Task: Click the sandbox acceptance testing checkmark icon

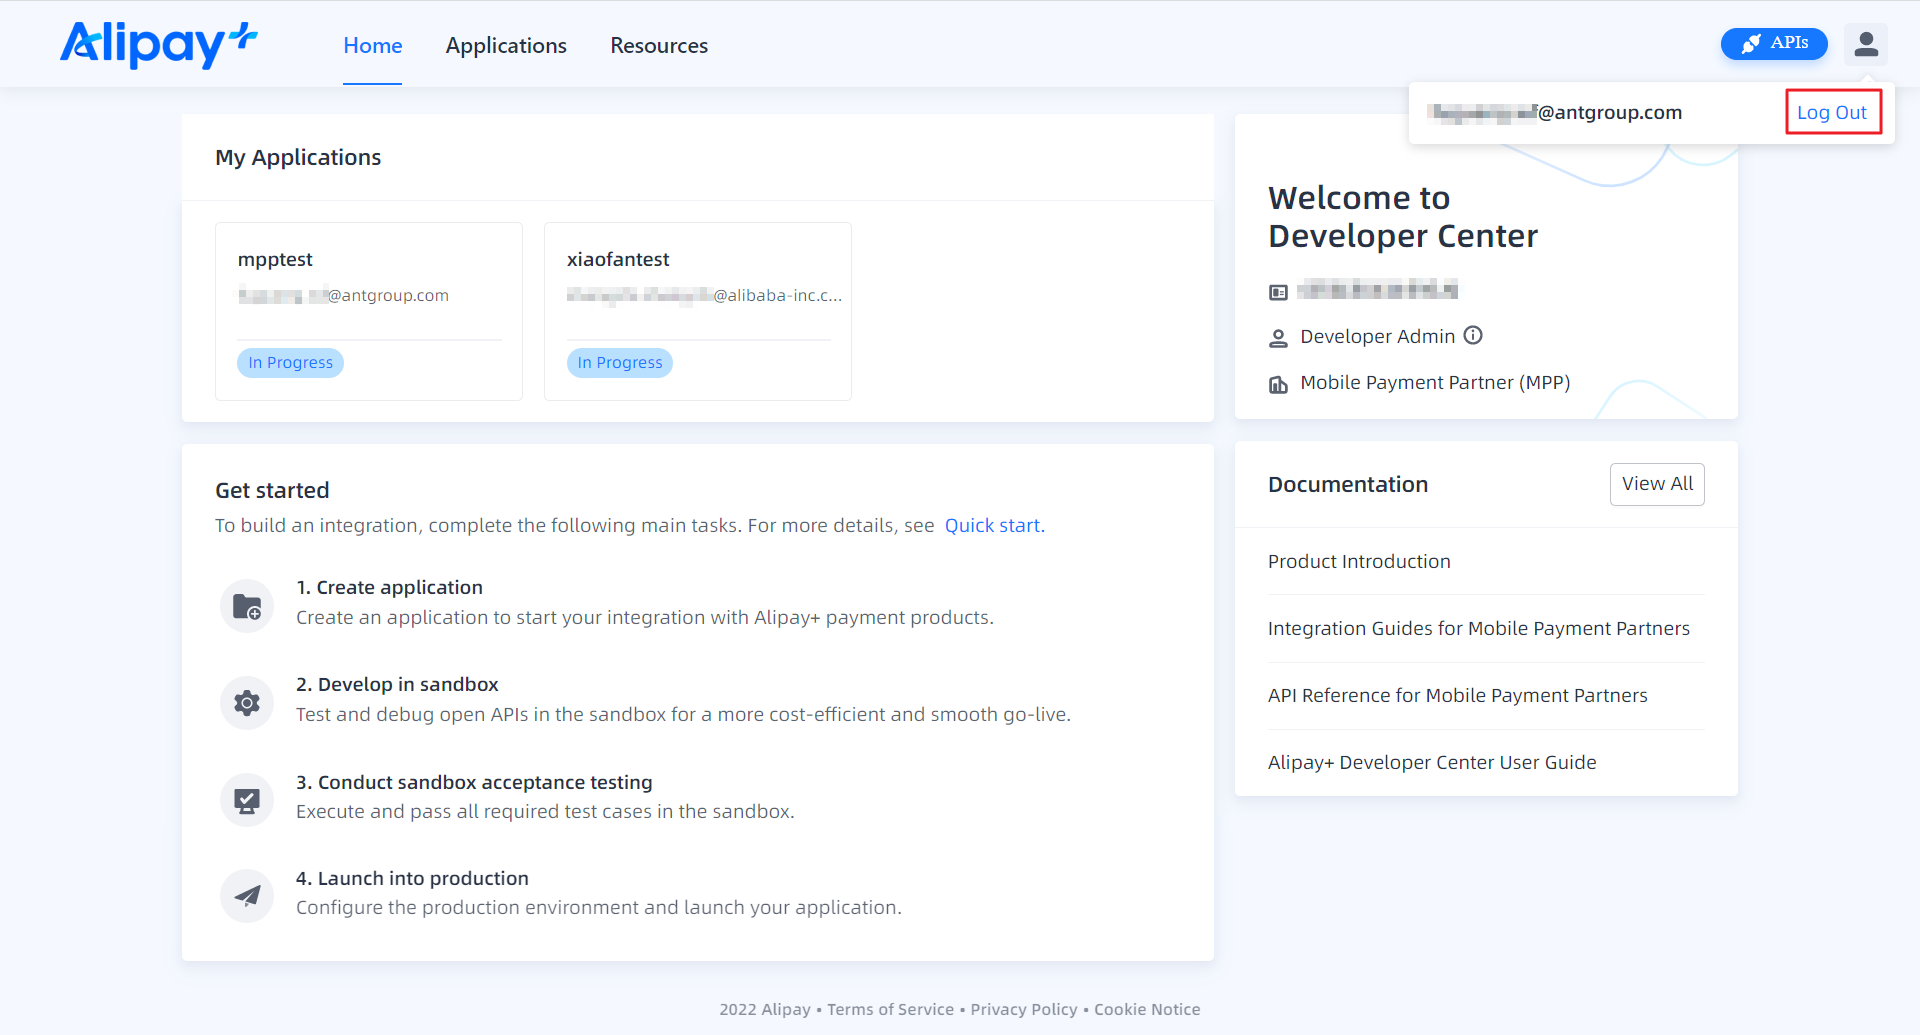Action: (247, 800)
